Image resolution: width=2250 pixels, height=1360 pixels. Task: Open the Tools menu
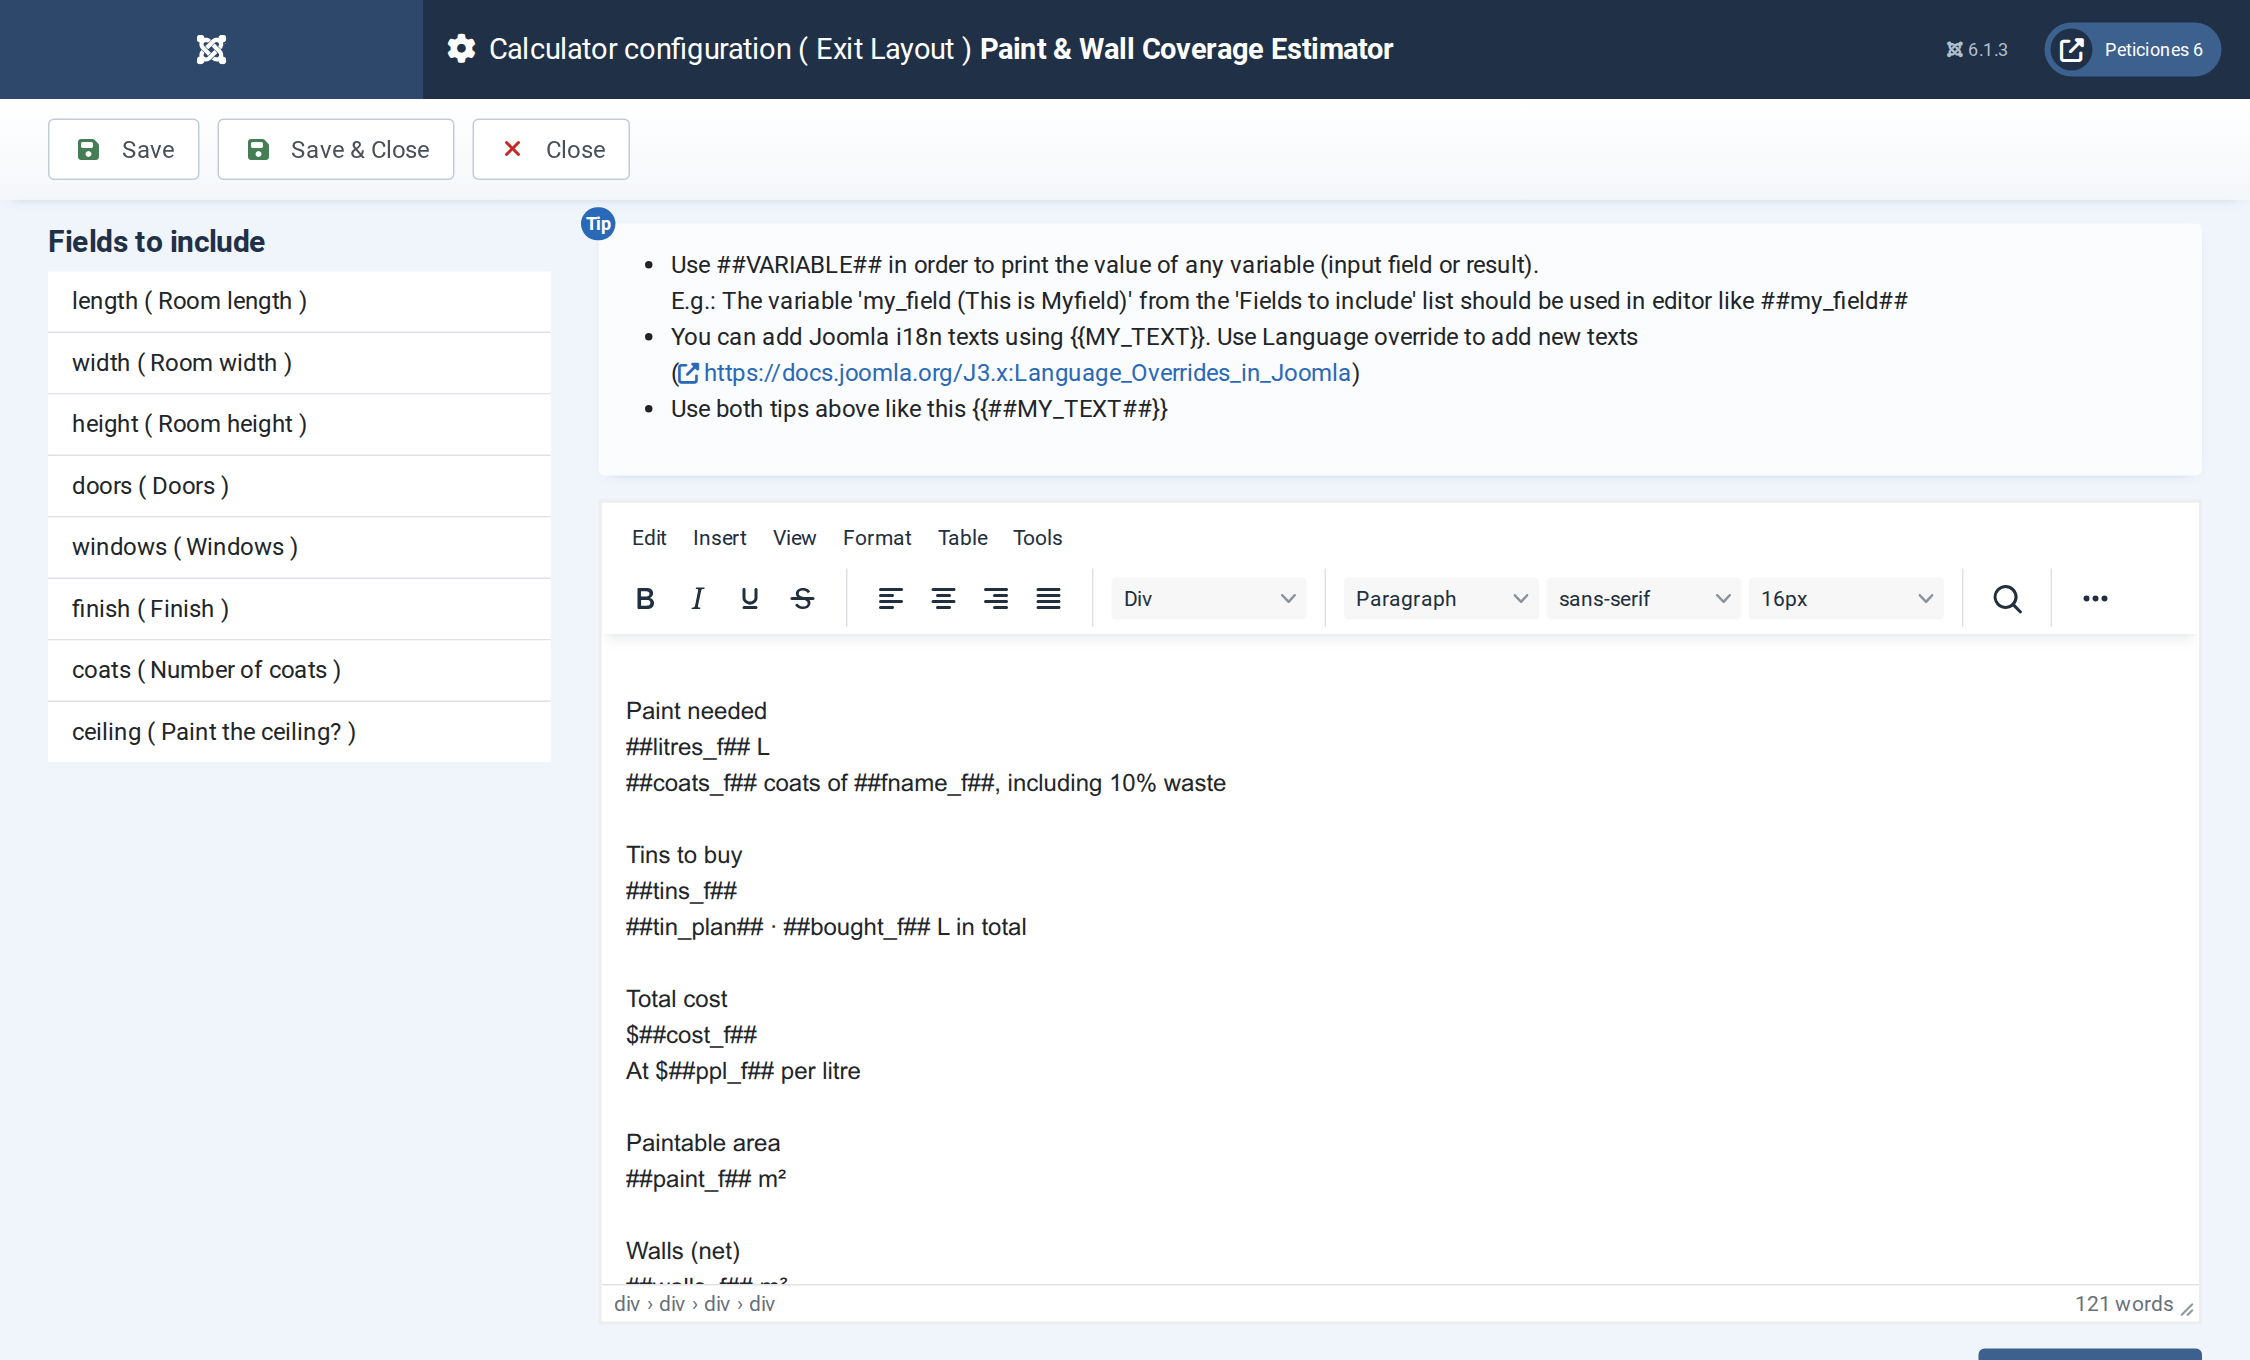pyautogui.click(x=1037, y=538)
